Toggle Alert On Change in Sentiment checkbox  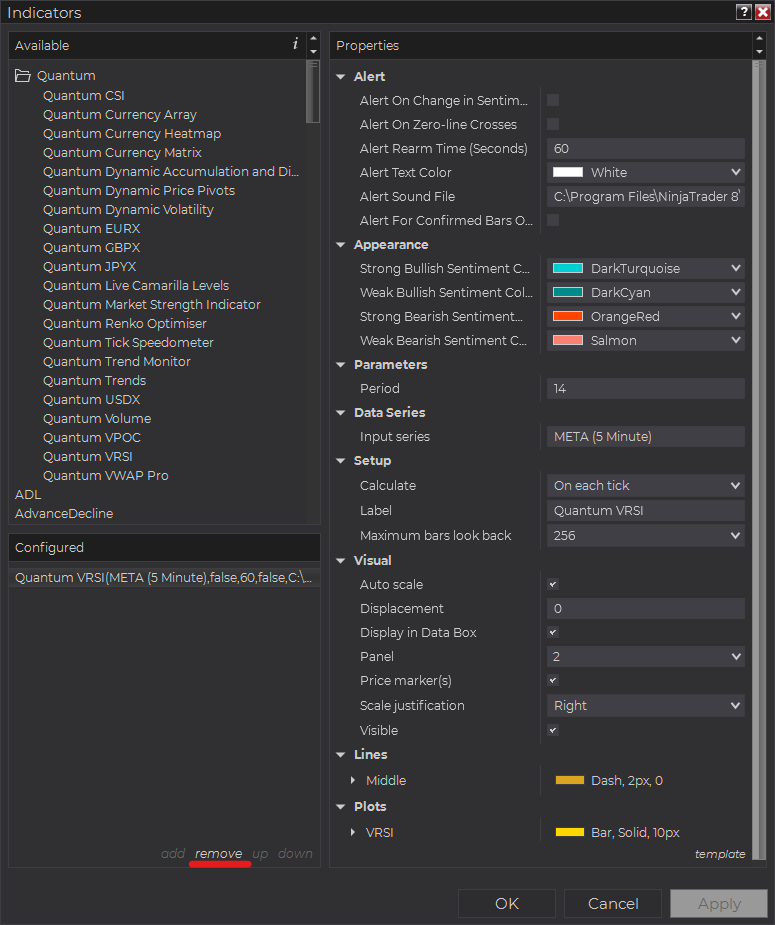click(553, 100)
